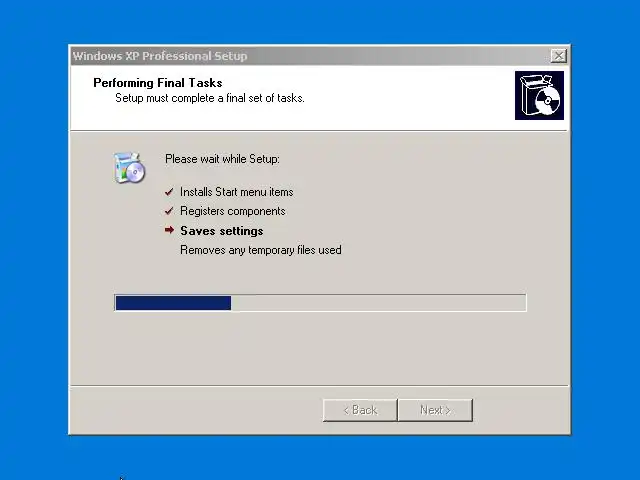Screen dimensions: 640x480
Task: Click Removes any temporary files used text
Action: pos(261,250)
